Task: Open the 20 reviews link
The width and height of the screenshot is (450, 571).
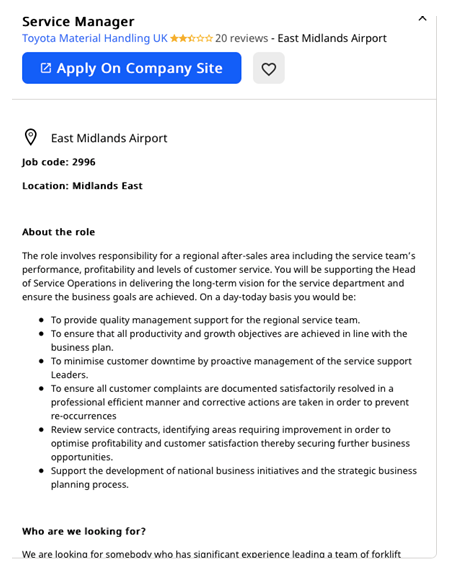Action: 241,38
